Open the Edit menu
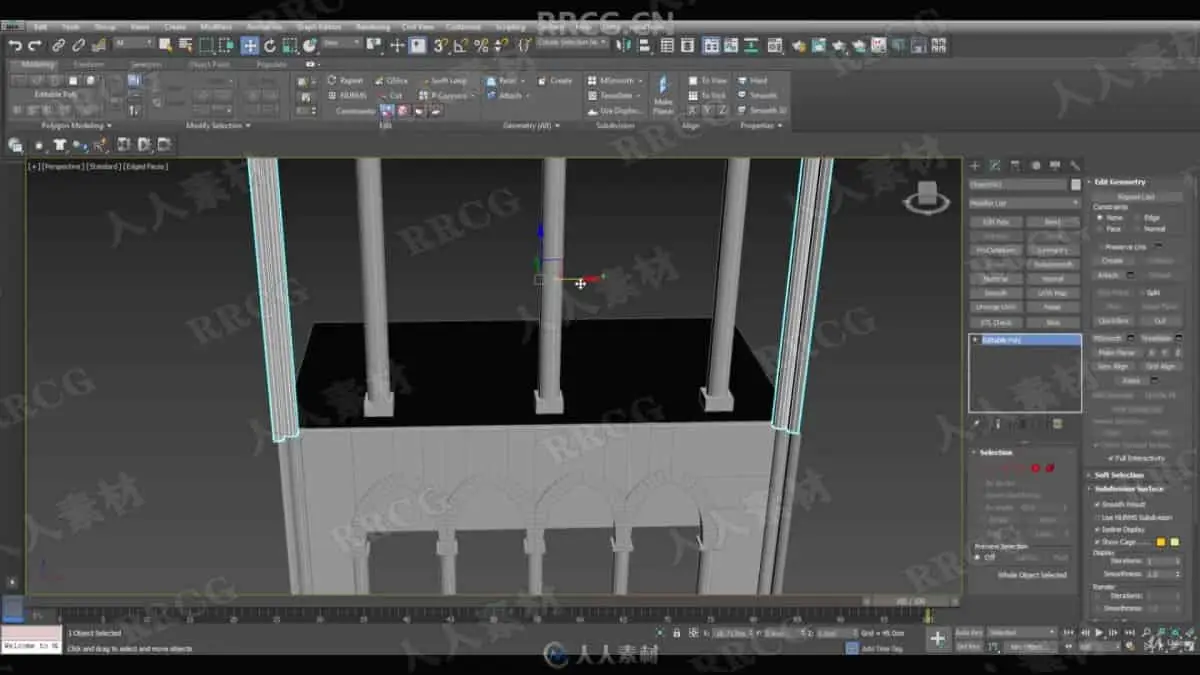This screenshot has height=675, width=1200. (41, 27)
